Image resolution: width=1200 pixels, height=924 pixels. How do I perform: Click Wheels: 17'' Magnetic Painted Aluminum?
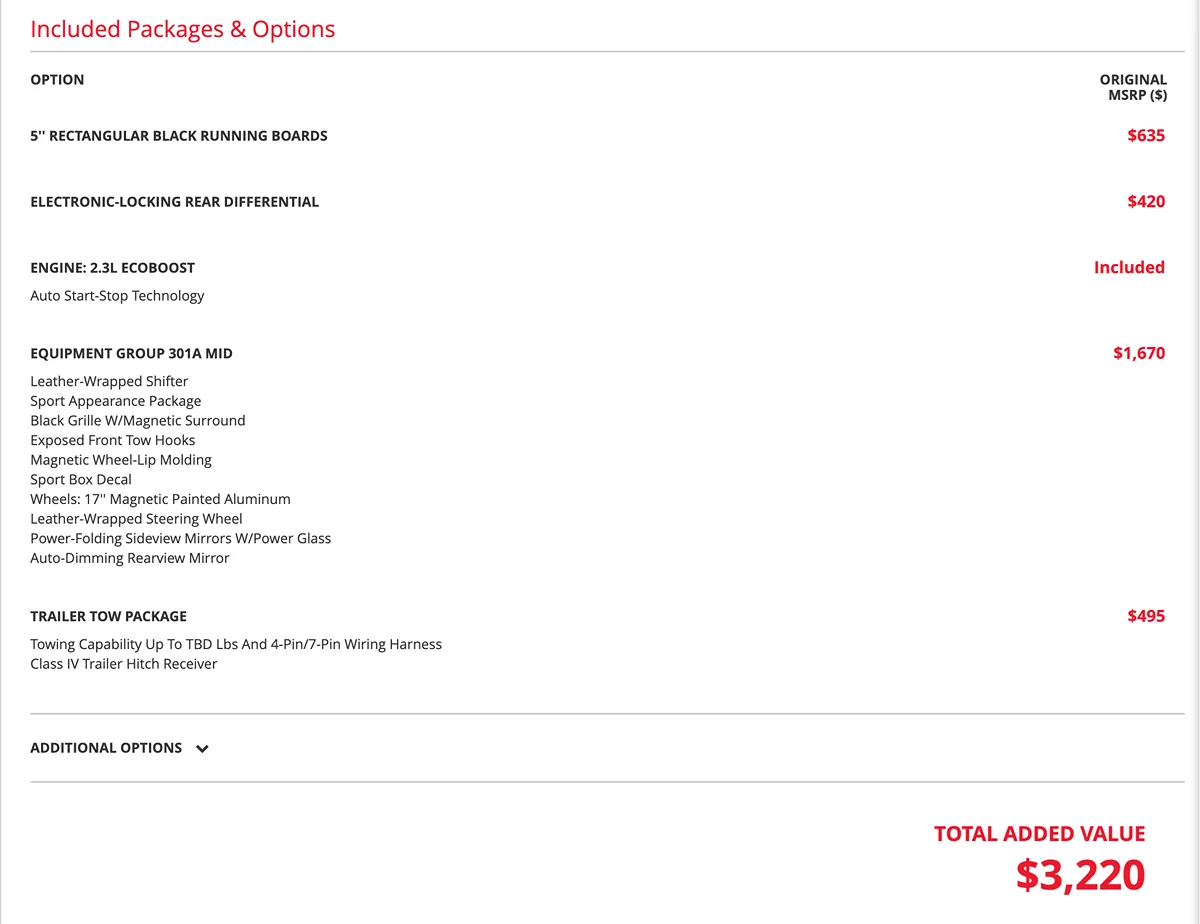[161, 499]
